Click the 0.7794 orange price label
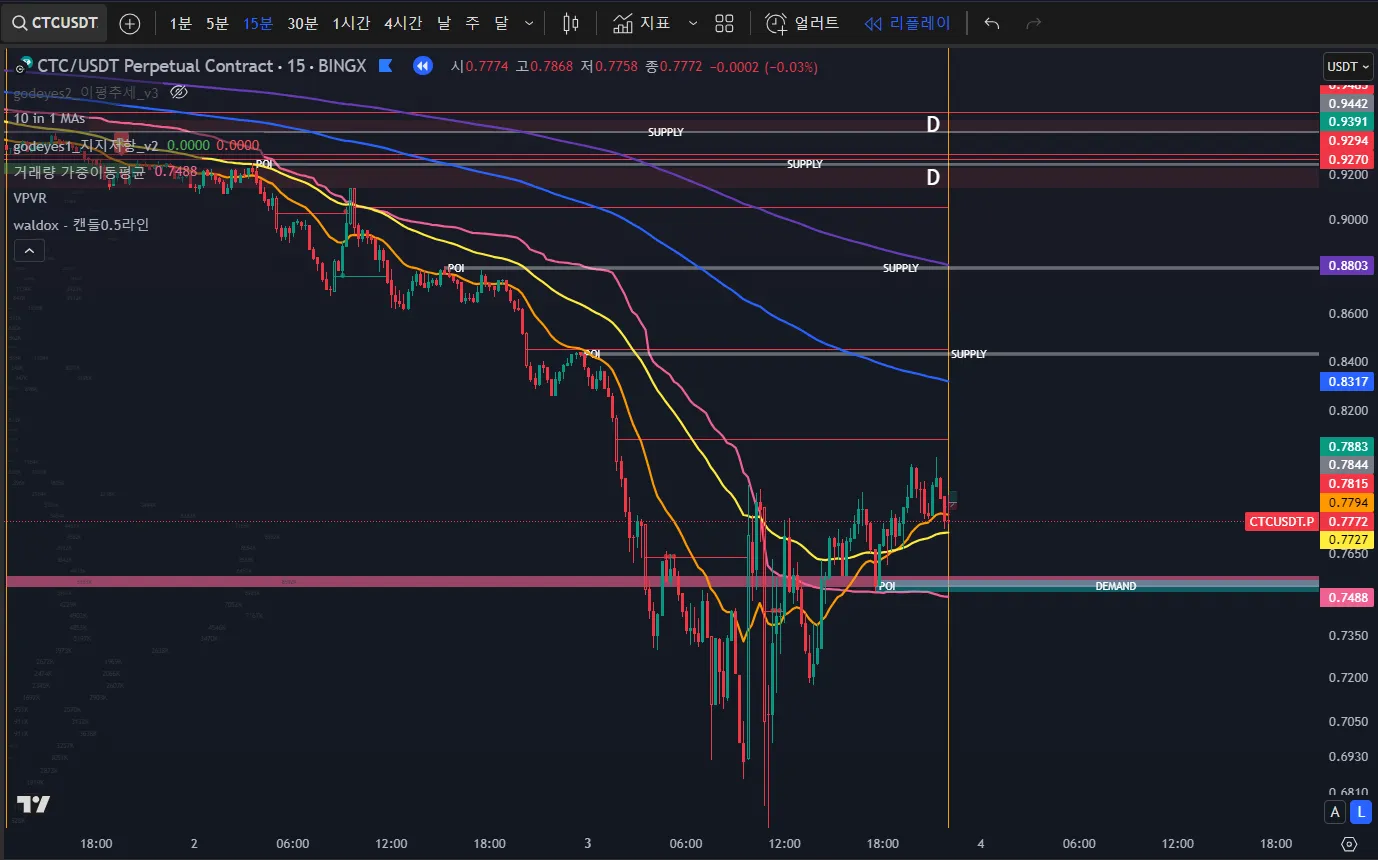This screenshot has width=1378, height=860. [1347, 502]
